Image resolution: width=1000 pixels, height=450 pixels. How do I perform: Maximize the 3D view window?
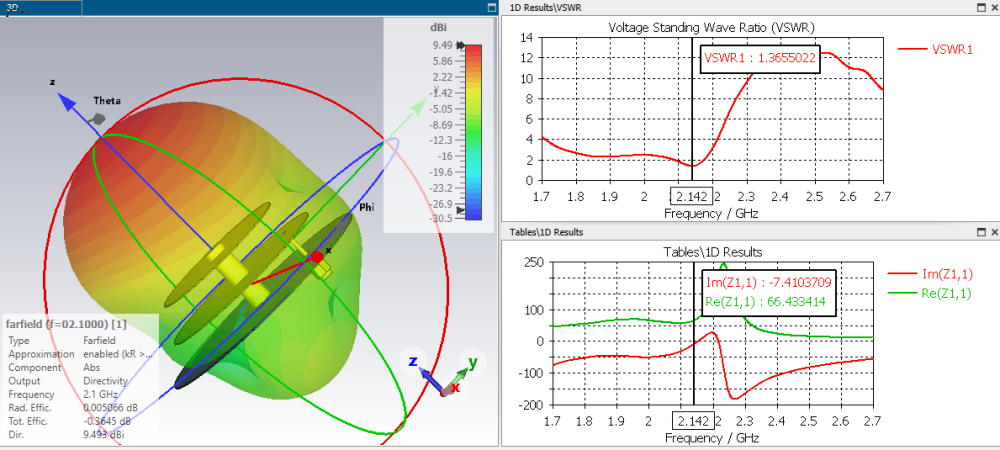click(x=491, y=8)
